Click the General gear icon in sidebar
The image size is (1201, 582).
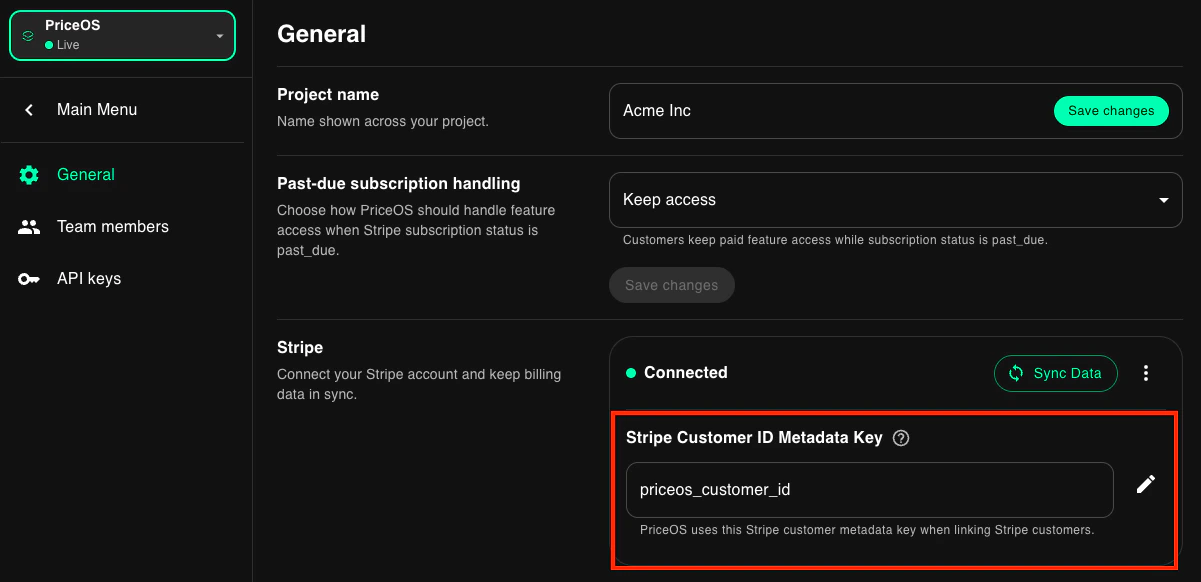(x=29, y=175)
